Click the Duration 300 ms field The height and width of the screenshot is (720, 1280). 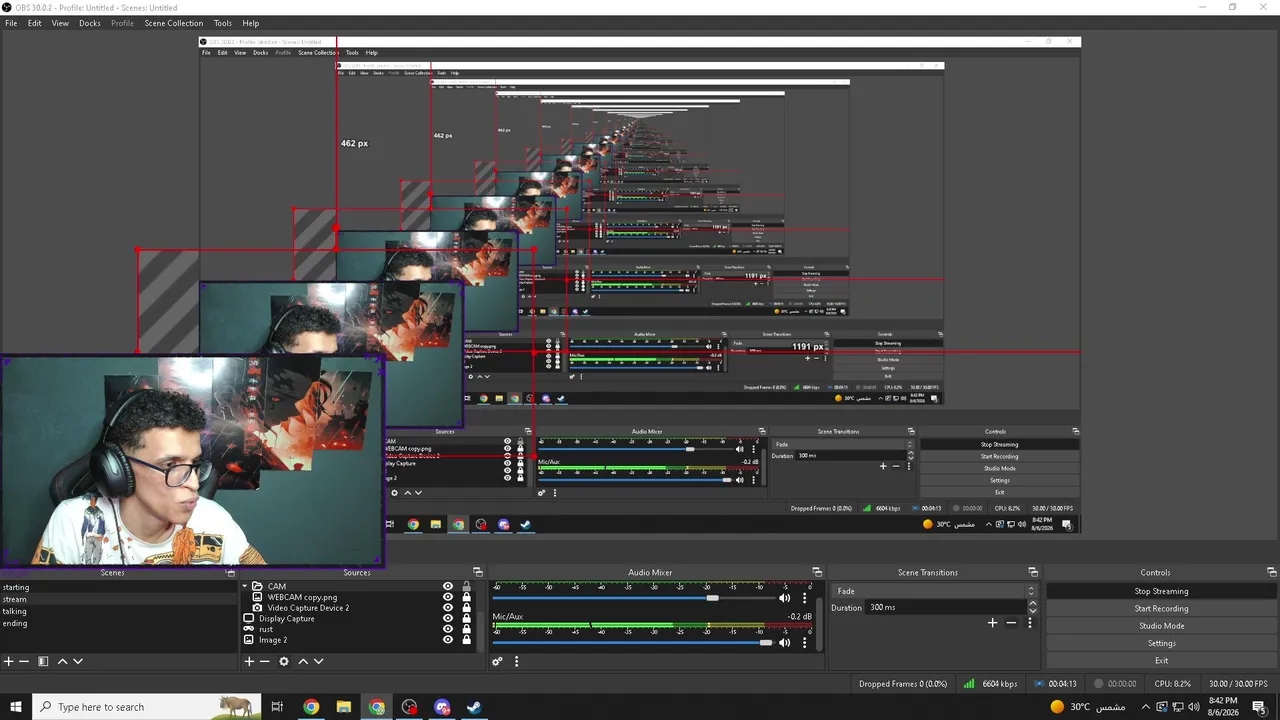click(946, 607)
